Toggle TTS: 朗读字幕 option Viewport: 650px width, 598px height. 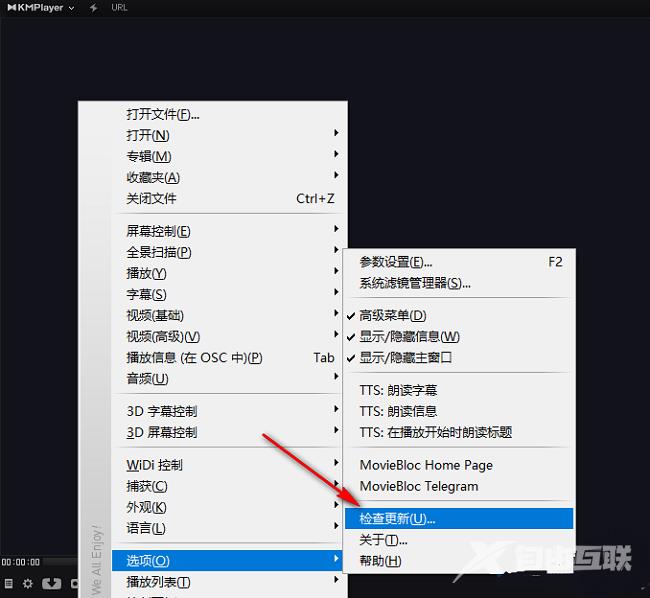[459, 390]
